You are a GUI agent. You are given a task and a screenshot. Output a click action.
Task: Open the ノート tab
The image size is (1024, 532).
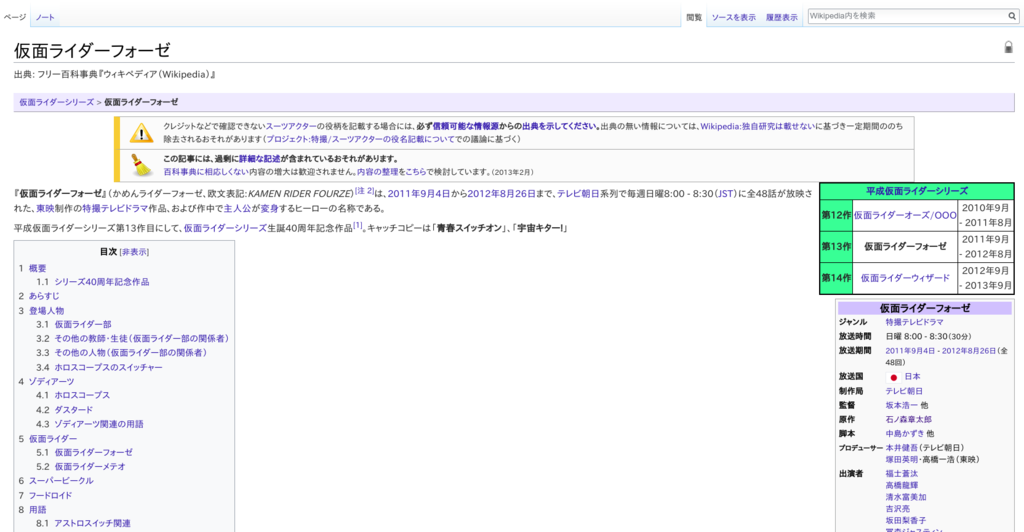[x=45, y=17]
